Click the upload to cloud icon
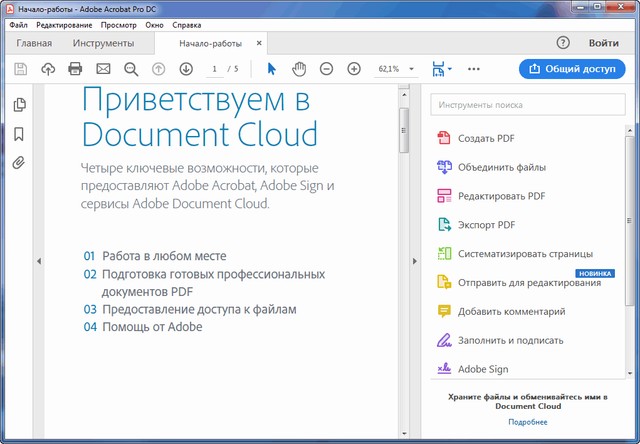 click(x=48, y=69)
